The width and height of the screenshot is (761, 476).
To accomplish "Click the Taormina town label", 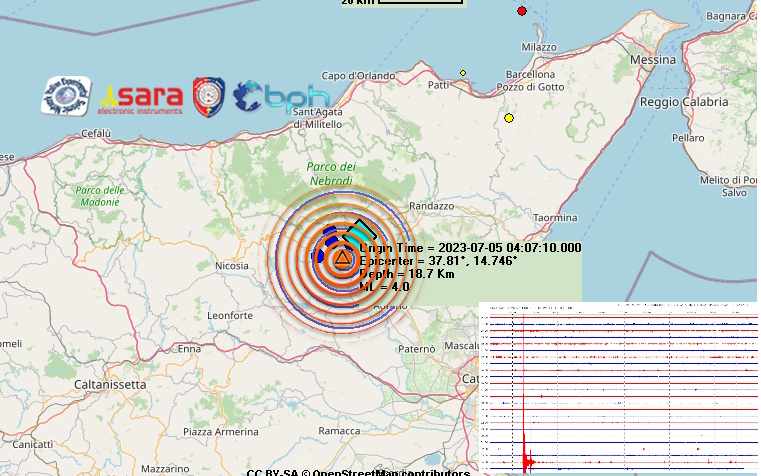I will click(555, 217).
